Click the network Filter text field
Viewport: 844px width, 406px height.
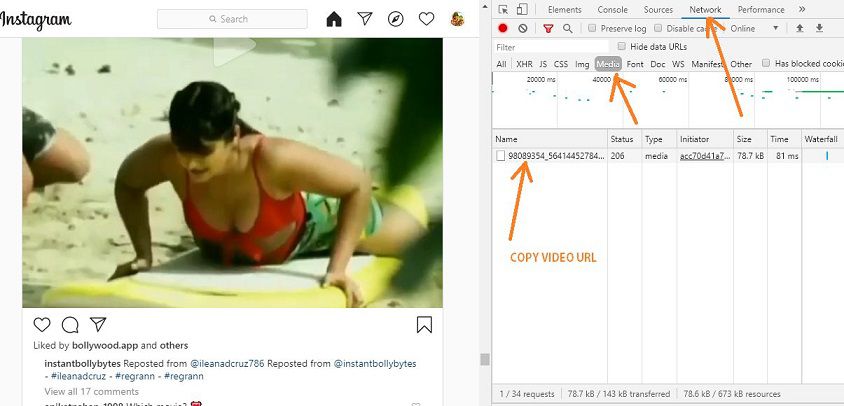point(550,47)
